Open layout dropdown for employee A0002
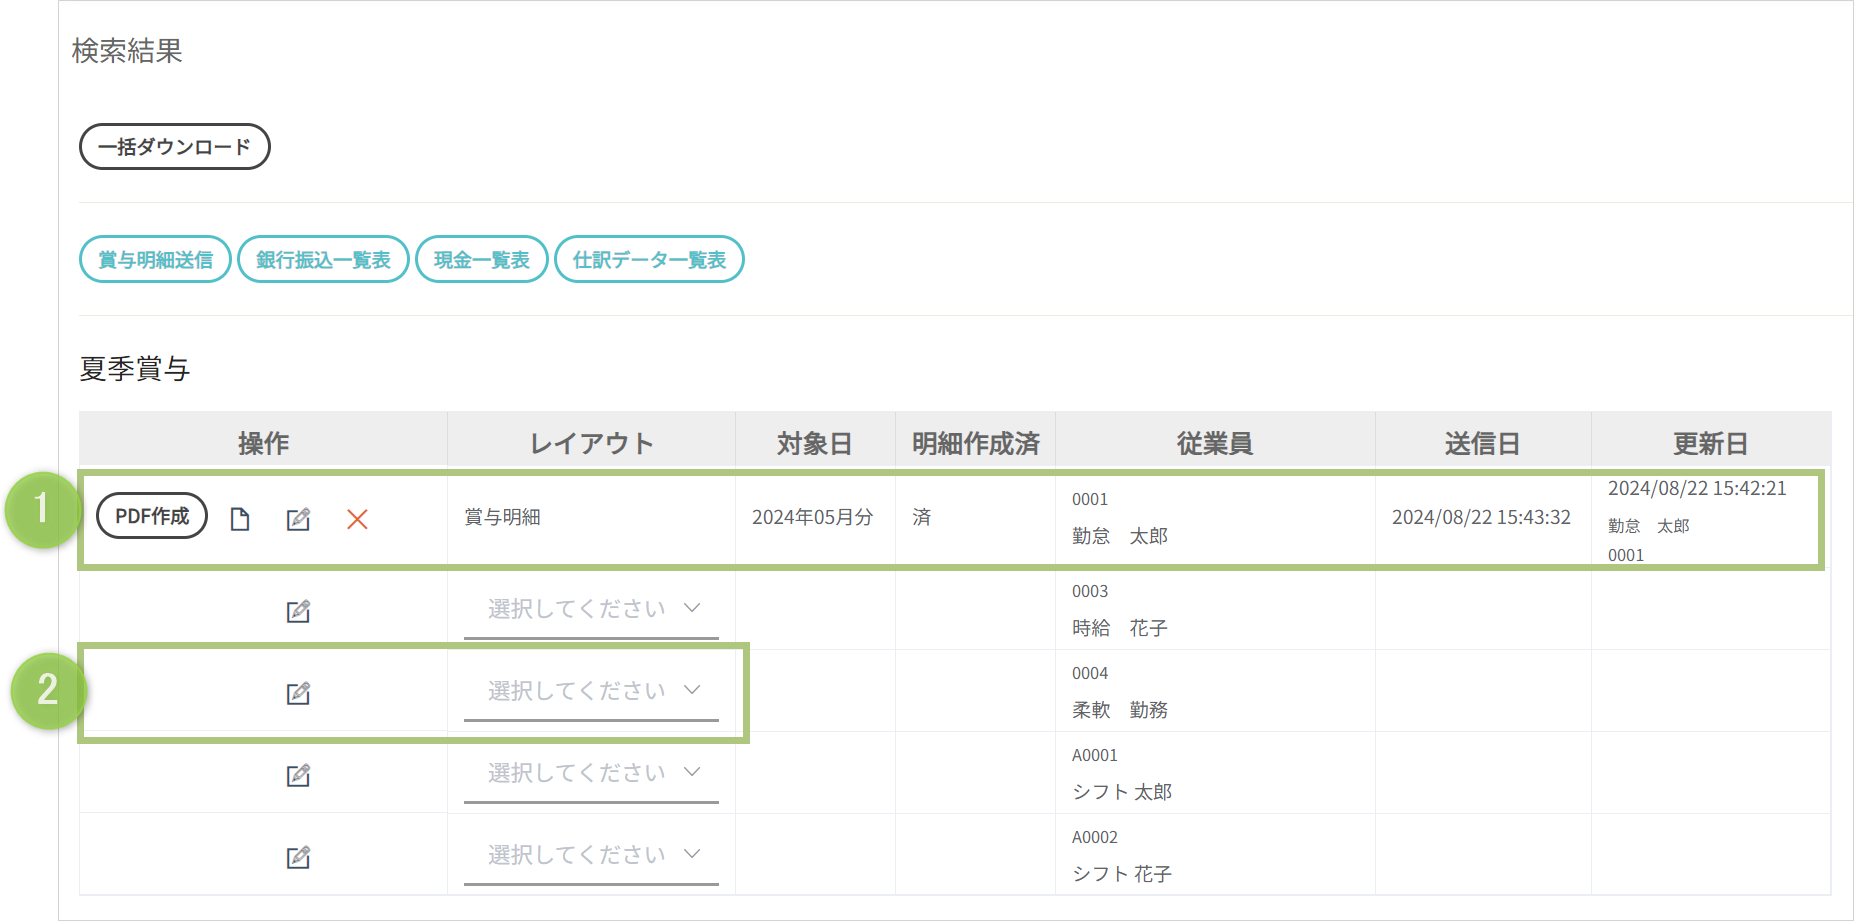 coord(591,855)
